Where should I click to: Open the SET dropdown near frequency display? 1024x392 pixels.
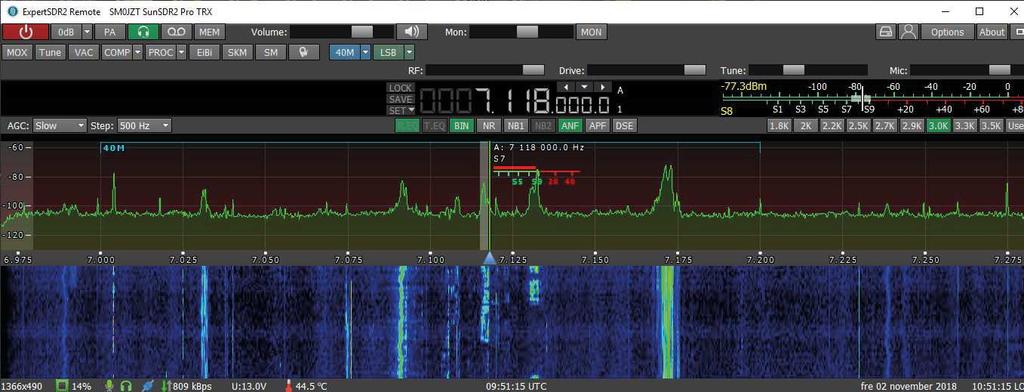coord(400,110)
